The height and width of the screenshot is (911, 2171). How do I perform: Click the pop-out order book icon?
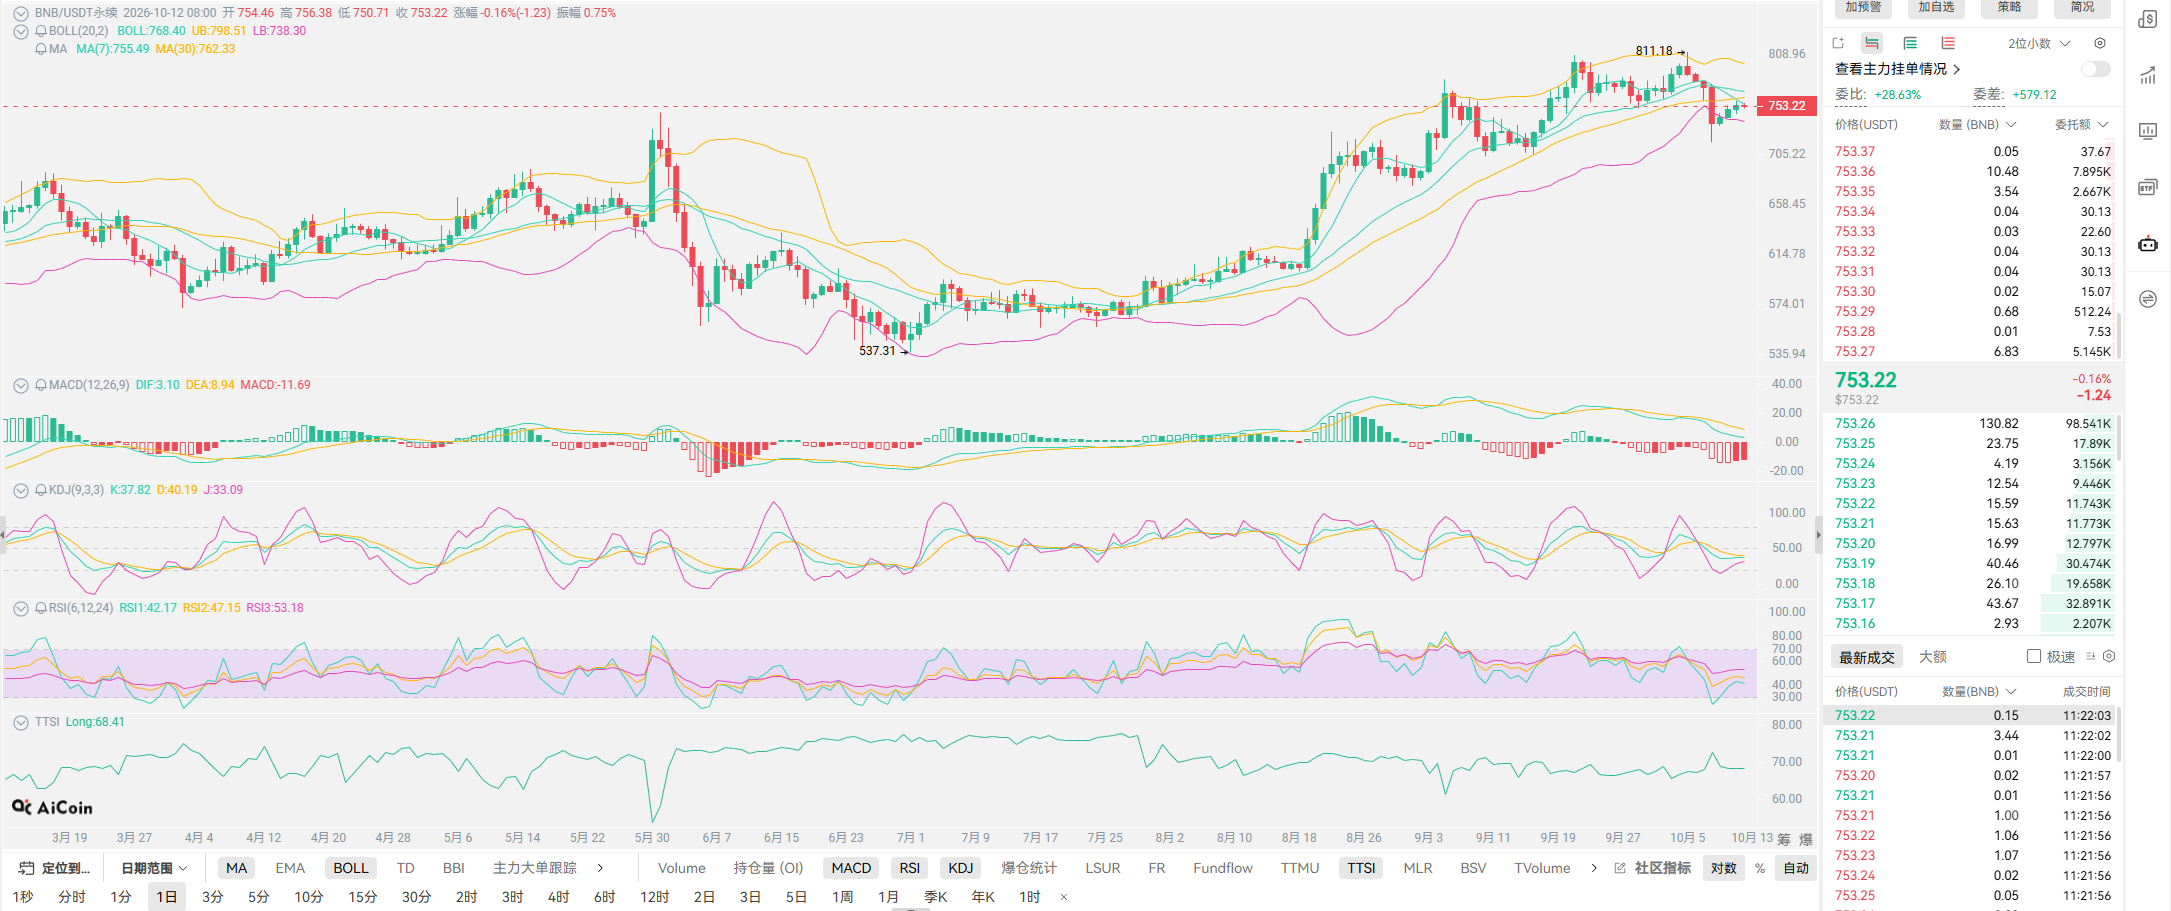[1838, 43]
